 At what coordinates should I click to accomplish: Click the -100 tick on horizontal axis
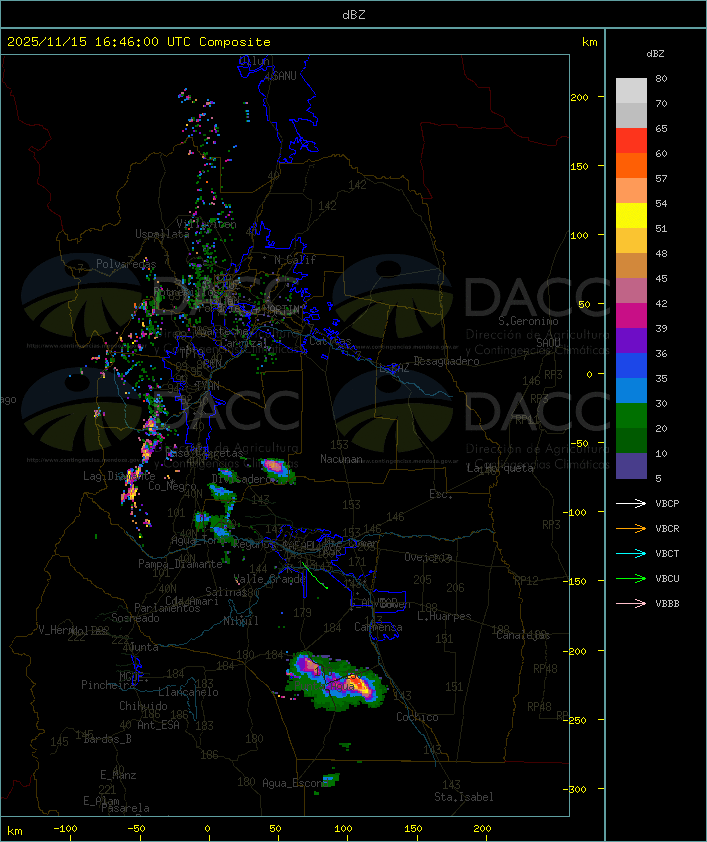[65, 829]
